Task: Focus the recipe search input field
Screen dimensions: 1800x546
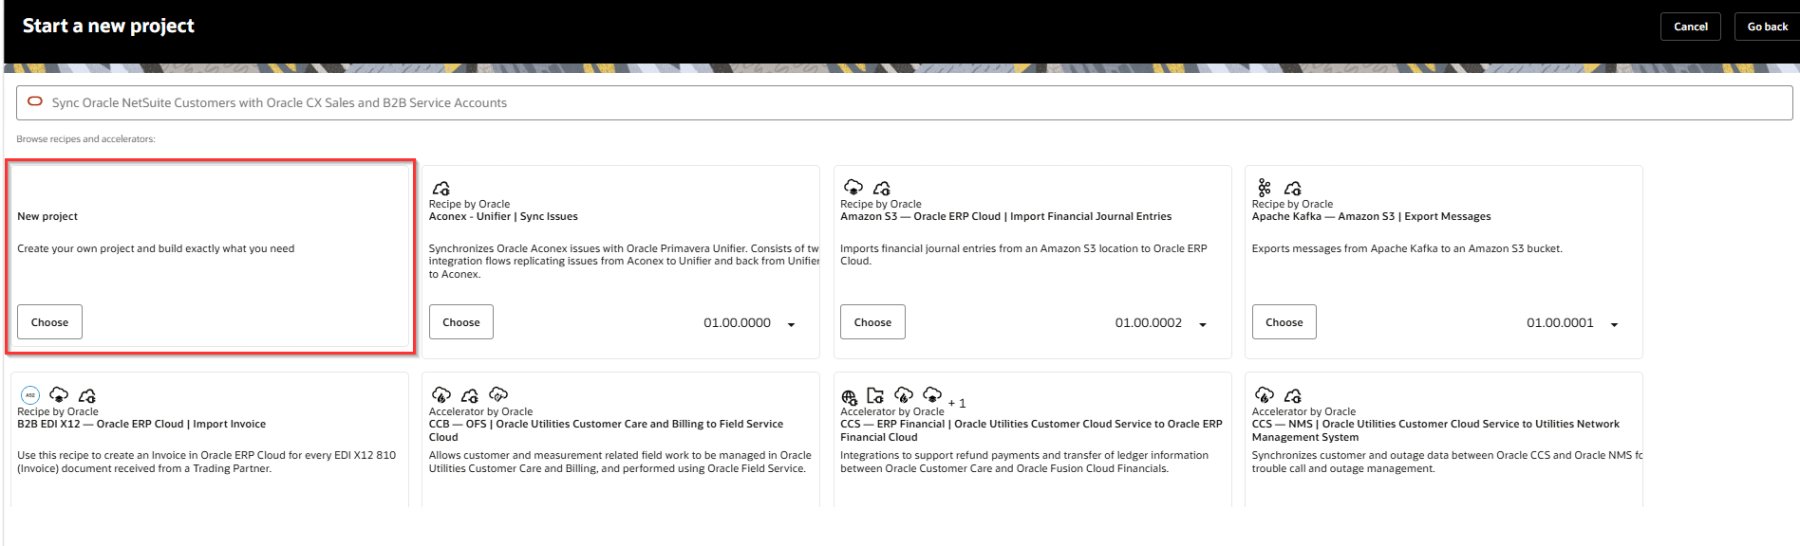Action: pos(900,102)
